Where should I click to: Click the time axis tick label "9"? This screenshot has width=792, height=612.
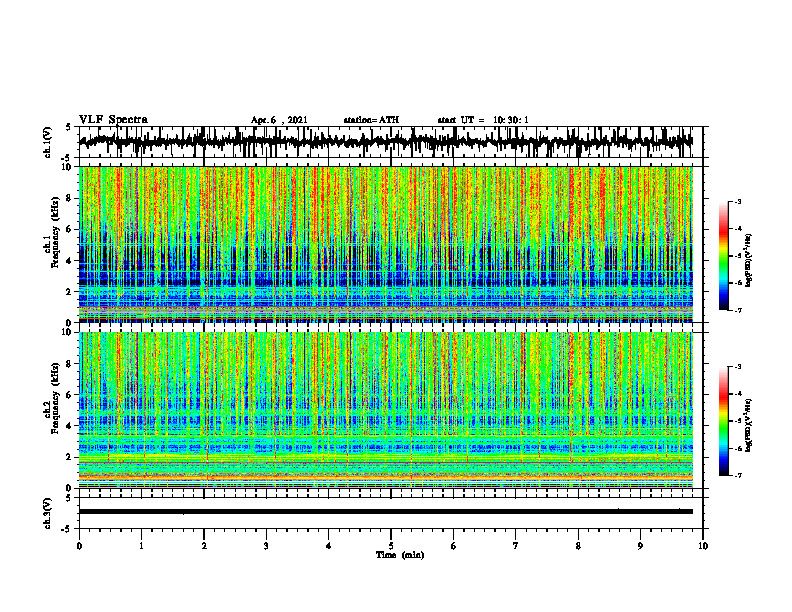click(640, 546)
